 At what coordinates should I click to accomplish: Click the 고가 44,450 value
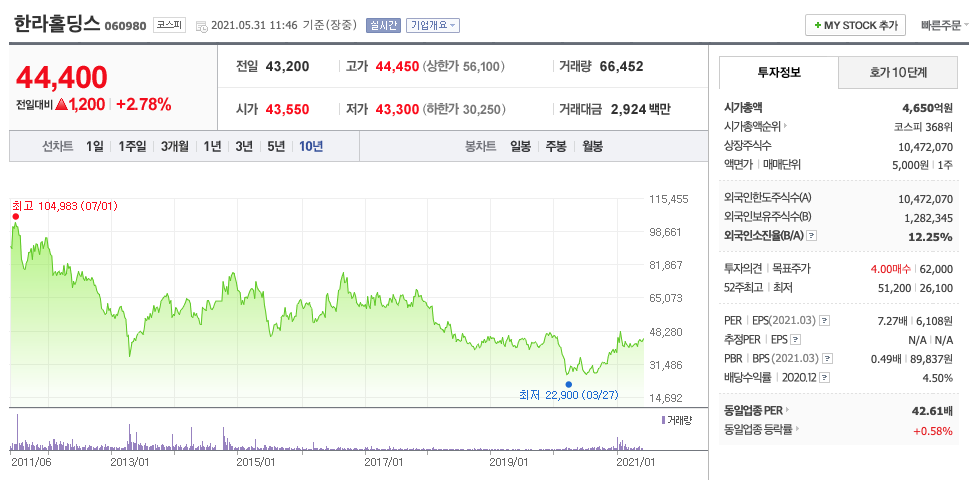[x=397, y=67]
